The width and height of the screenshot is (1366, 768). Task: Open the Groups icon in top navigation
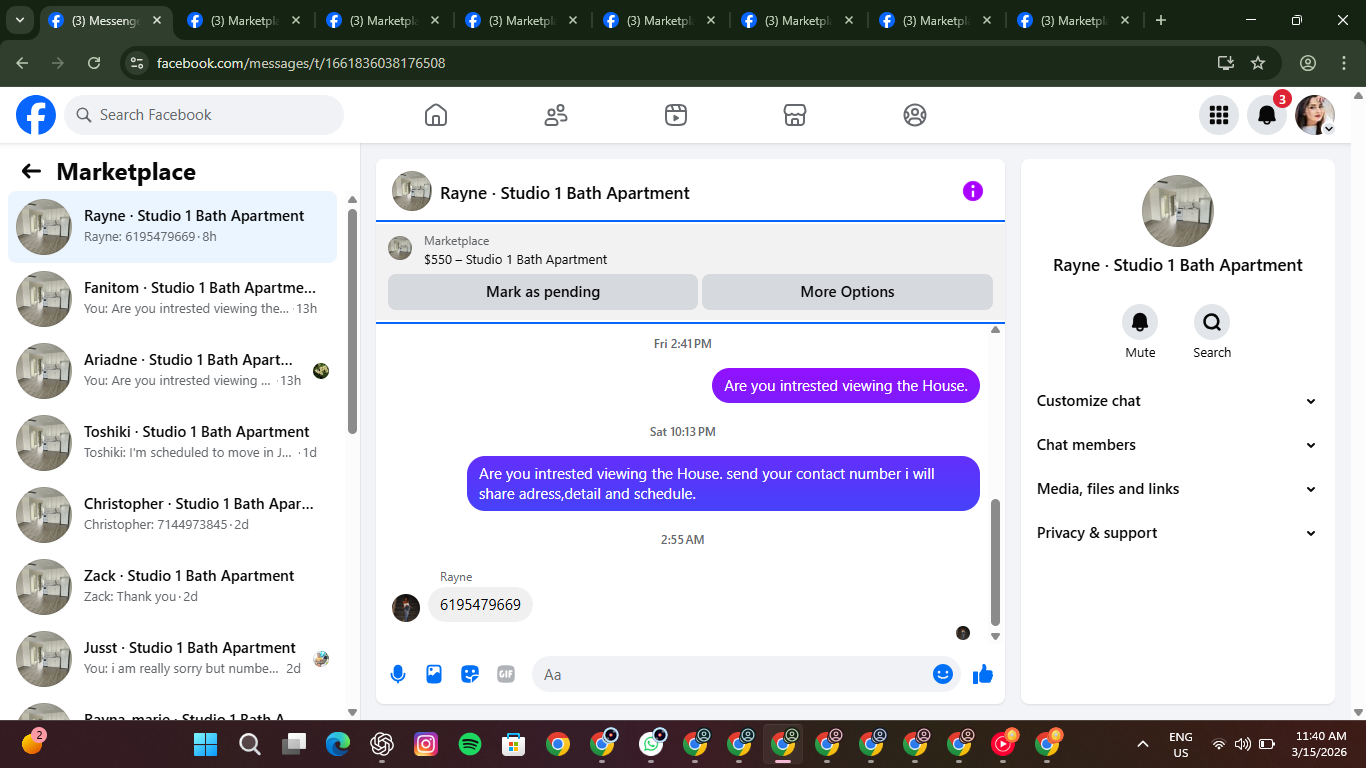click(x=915, y=115)
